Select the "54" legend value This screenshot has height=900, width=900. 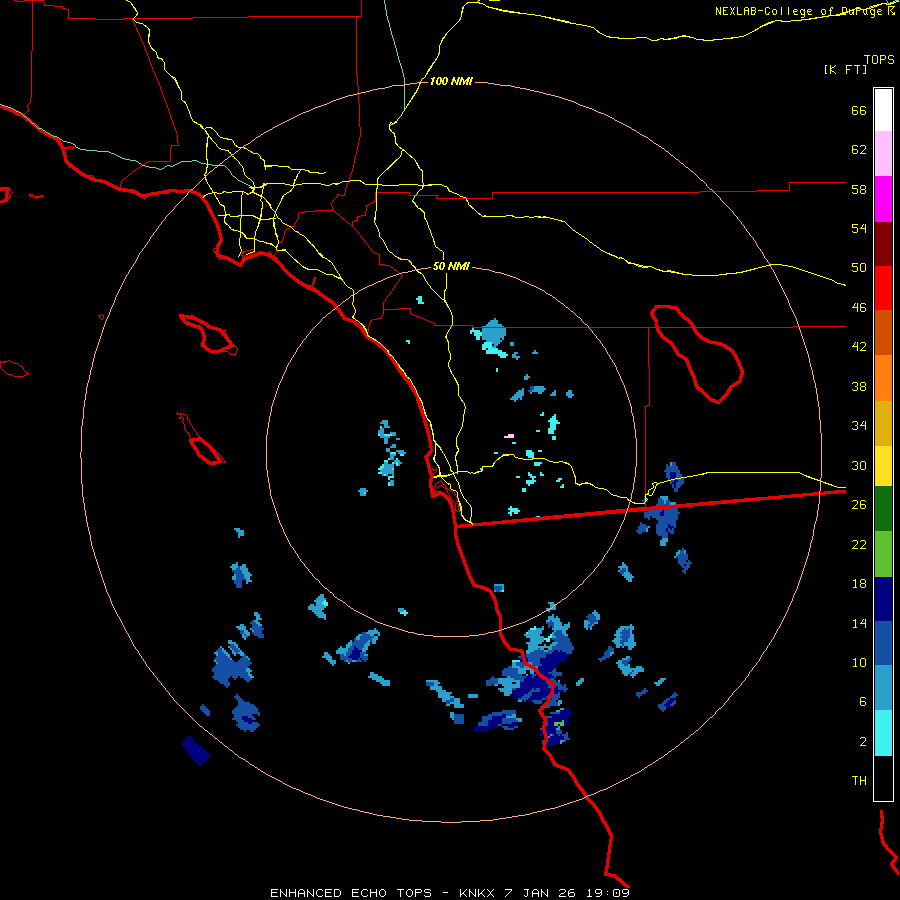point(859,228)
